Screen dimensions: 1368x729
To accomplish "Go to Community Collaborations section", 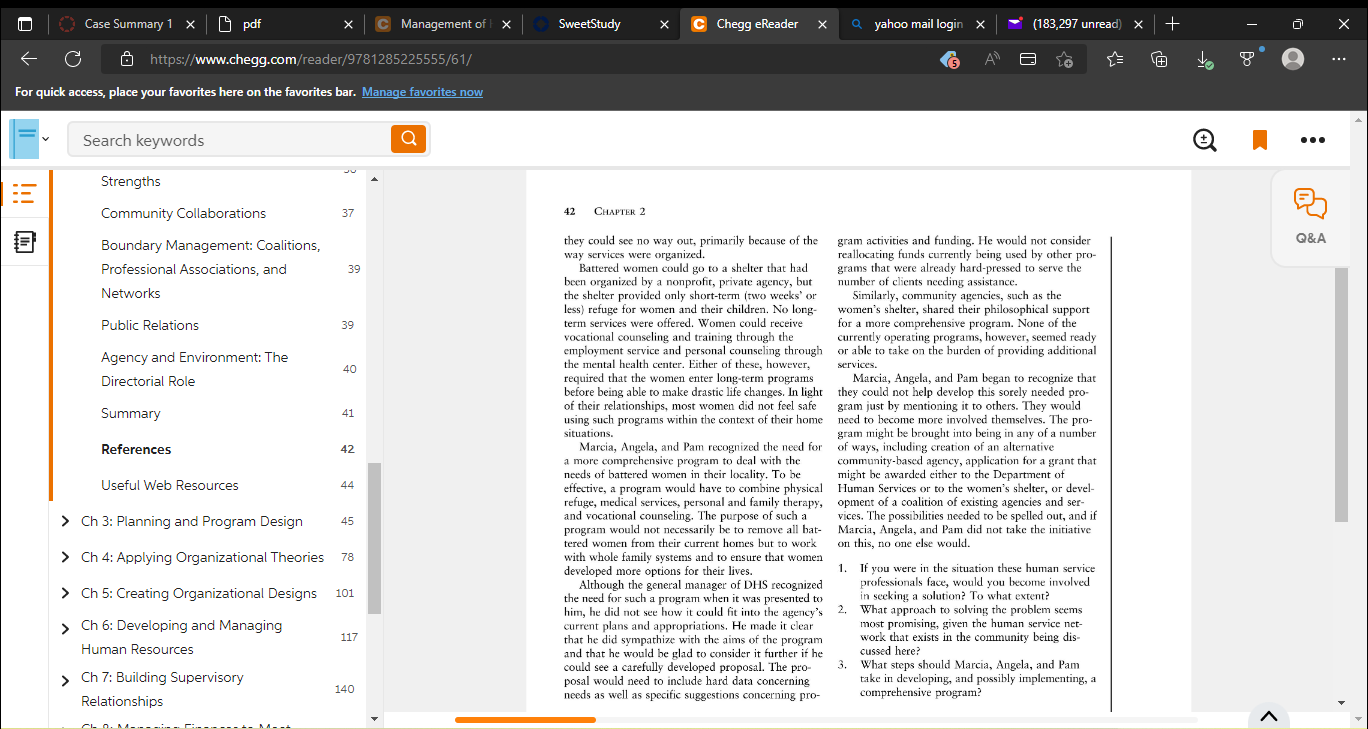I will click(184, 213).
